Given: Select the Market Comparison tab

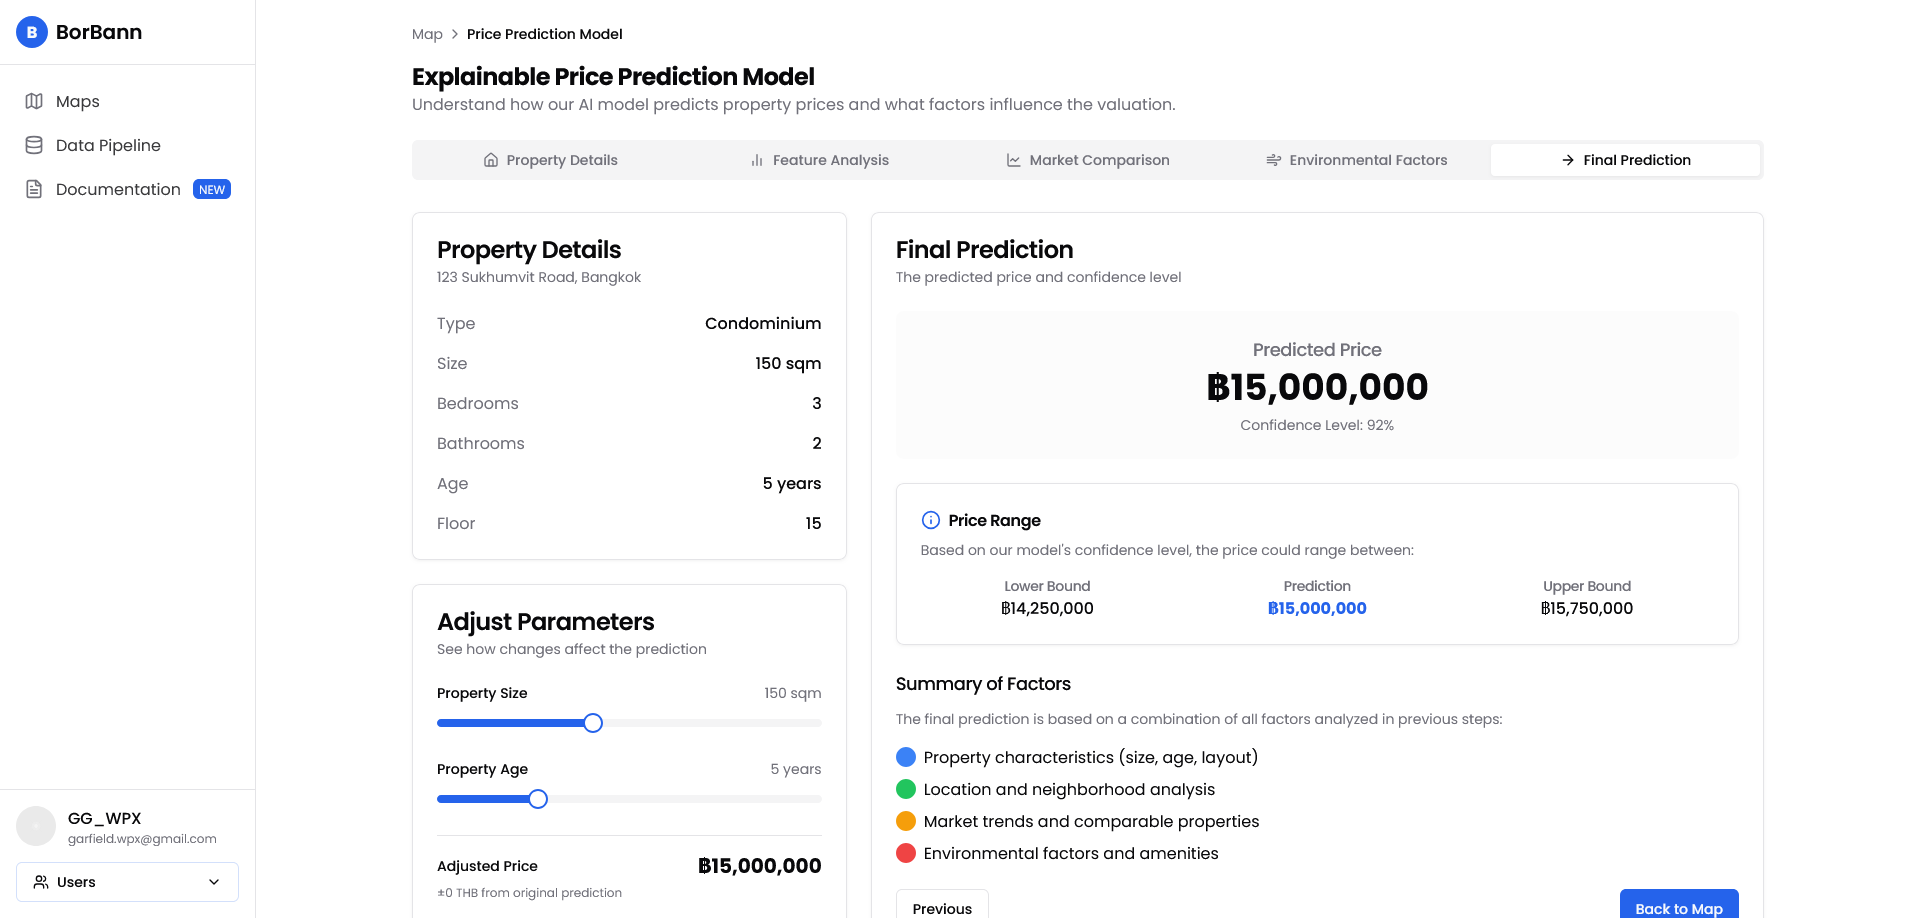Looking at the screenshot, I should [1087, 160].
